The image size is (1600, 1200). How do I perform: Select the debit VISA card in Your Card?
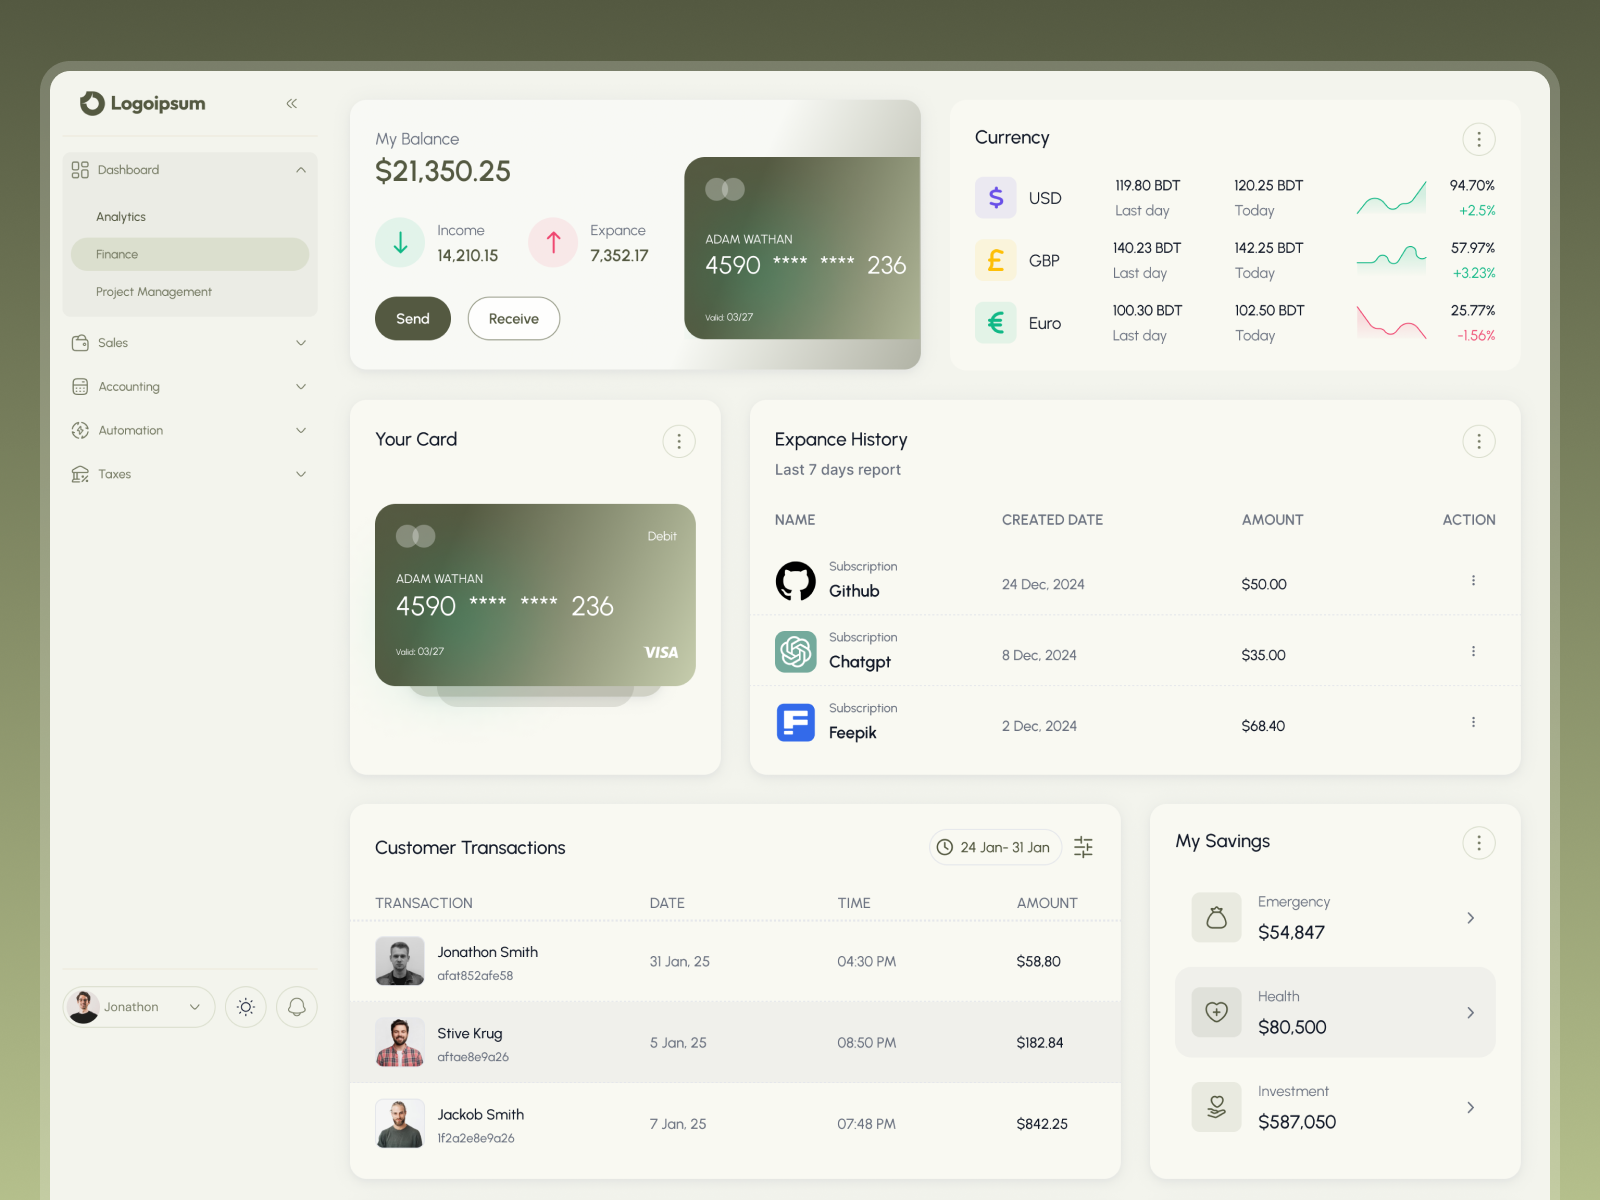click(535, 595)
